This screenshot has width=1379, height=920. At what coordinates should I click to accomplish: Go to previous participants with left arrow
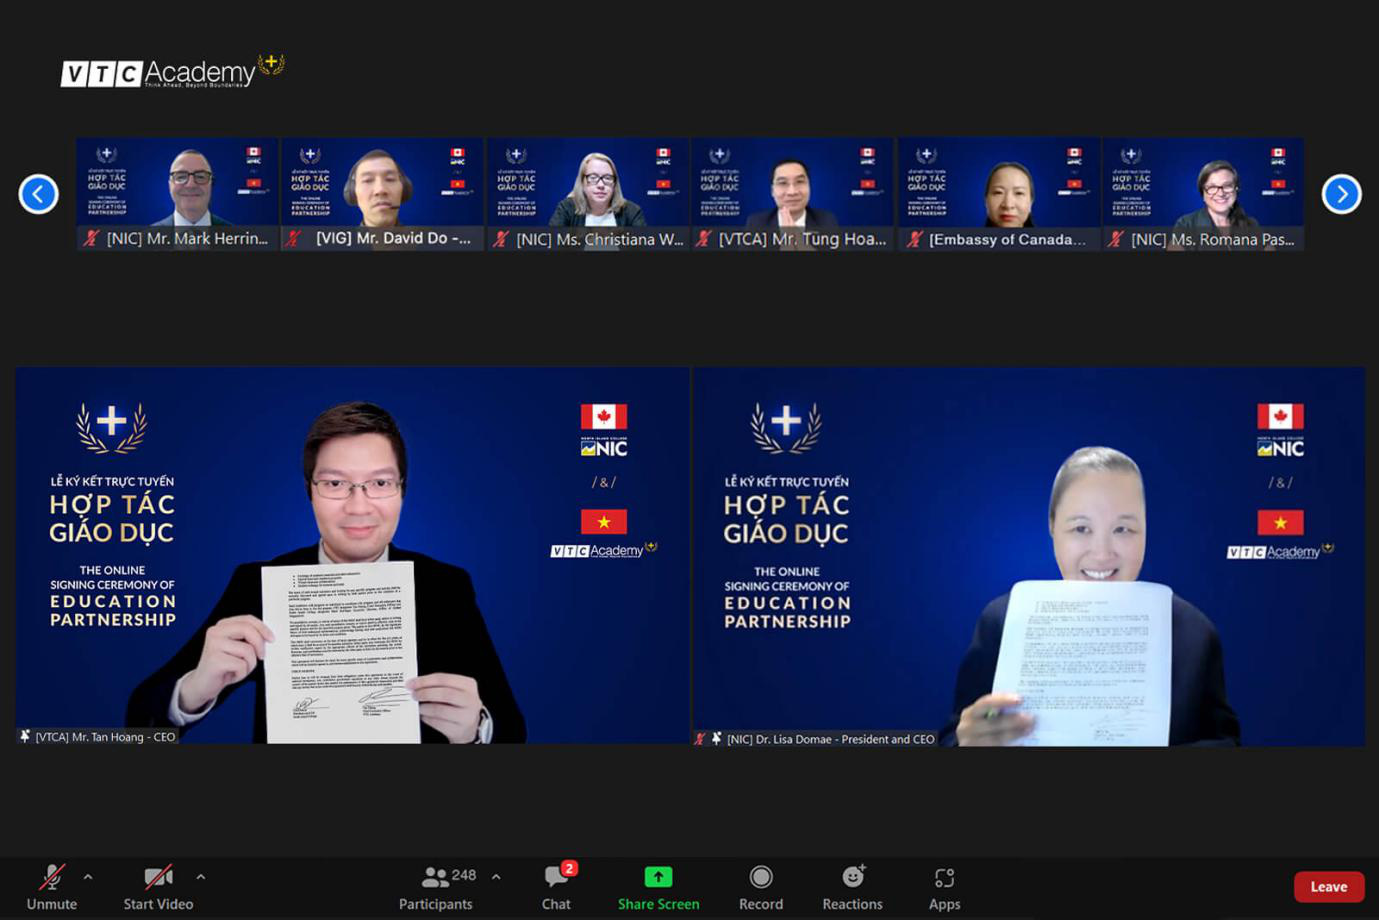click(39, 194)
